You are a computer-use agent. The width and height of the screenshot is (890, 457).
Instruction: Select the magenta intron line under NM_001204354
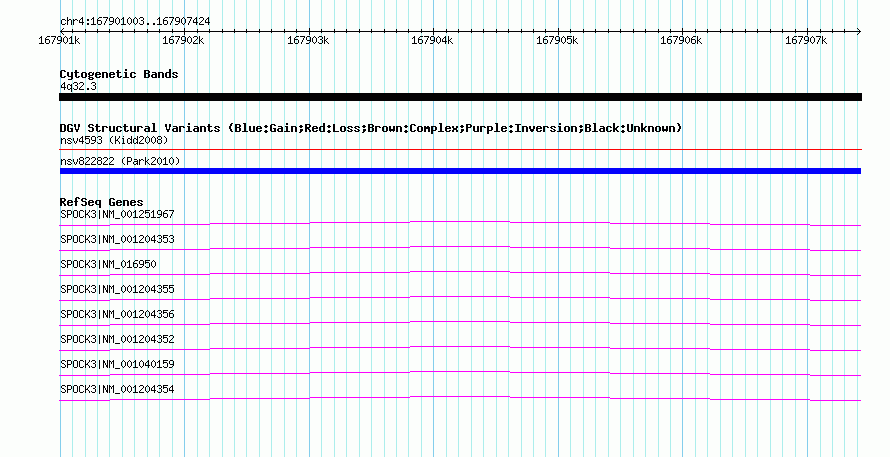coord(460,397)
